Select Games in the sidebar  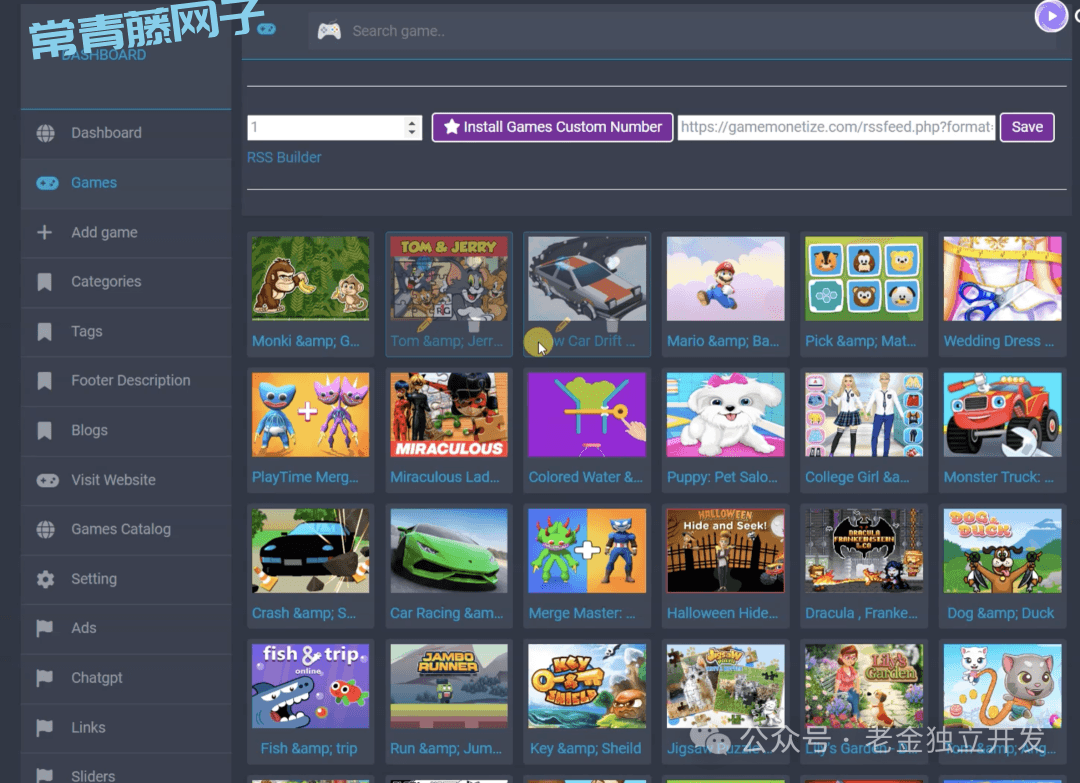[x=126, y=182]
